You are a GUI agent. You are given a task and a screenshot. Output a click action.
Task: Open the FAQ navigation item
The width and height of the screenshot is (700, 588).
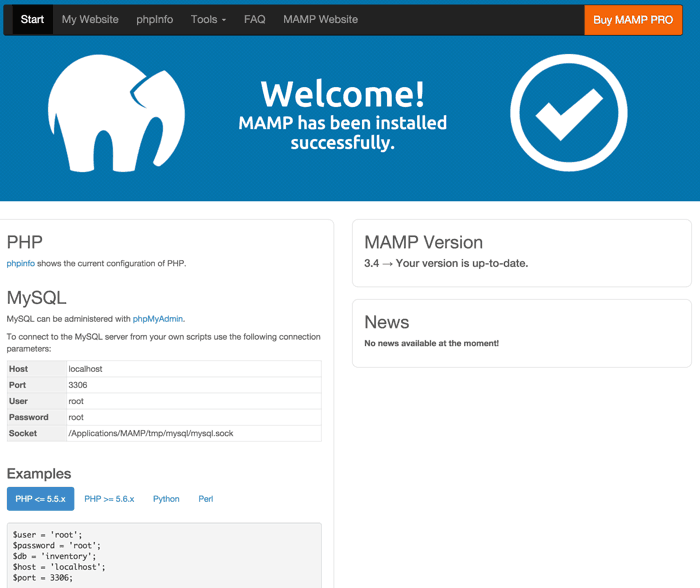(254, 20)
